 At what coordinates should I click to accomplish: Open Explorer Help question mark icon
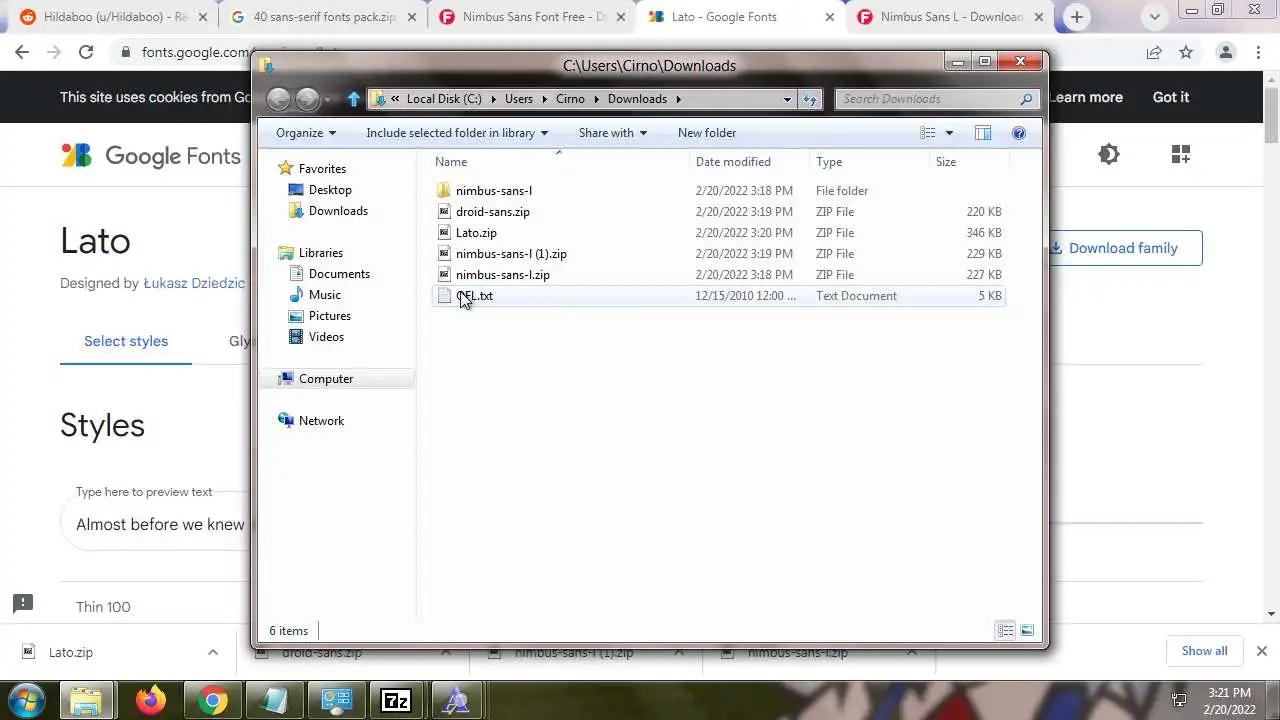pos(1019,133)
